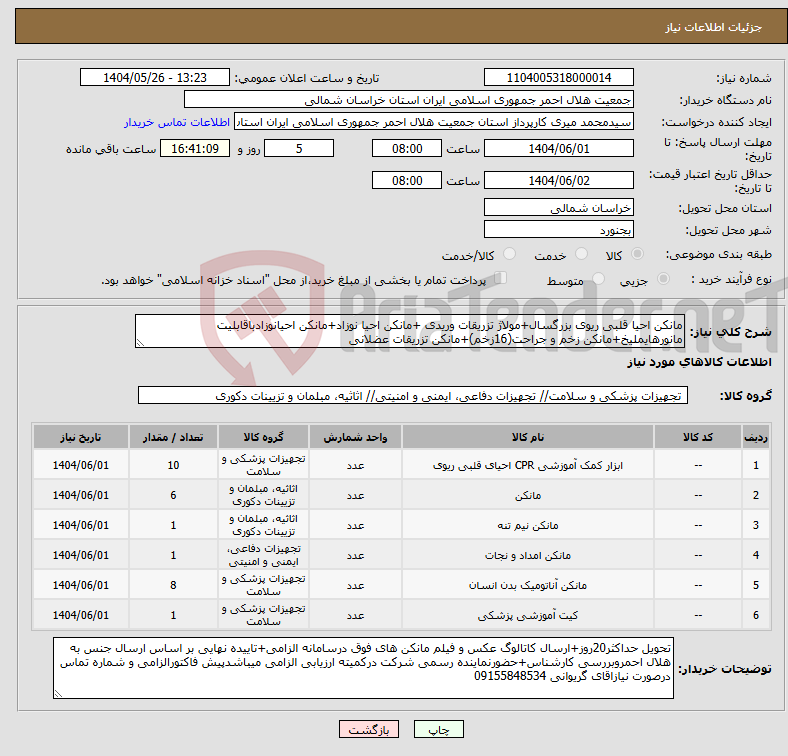Click the remaining days field showing 5

(x=299, y=148)
